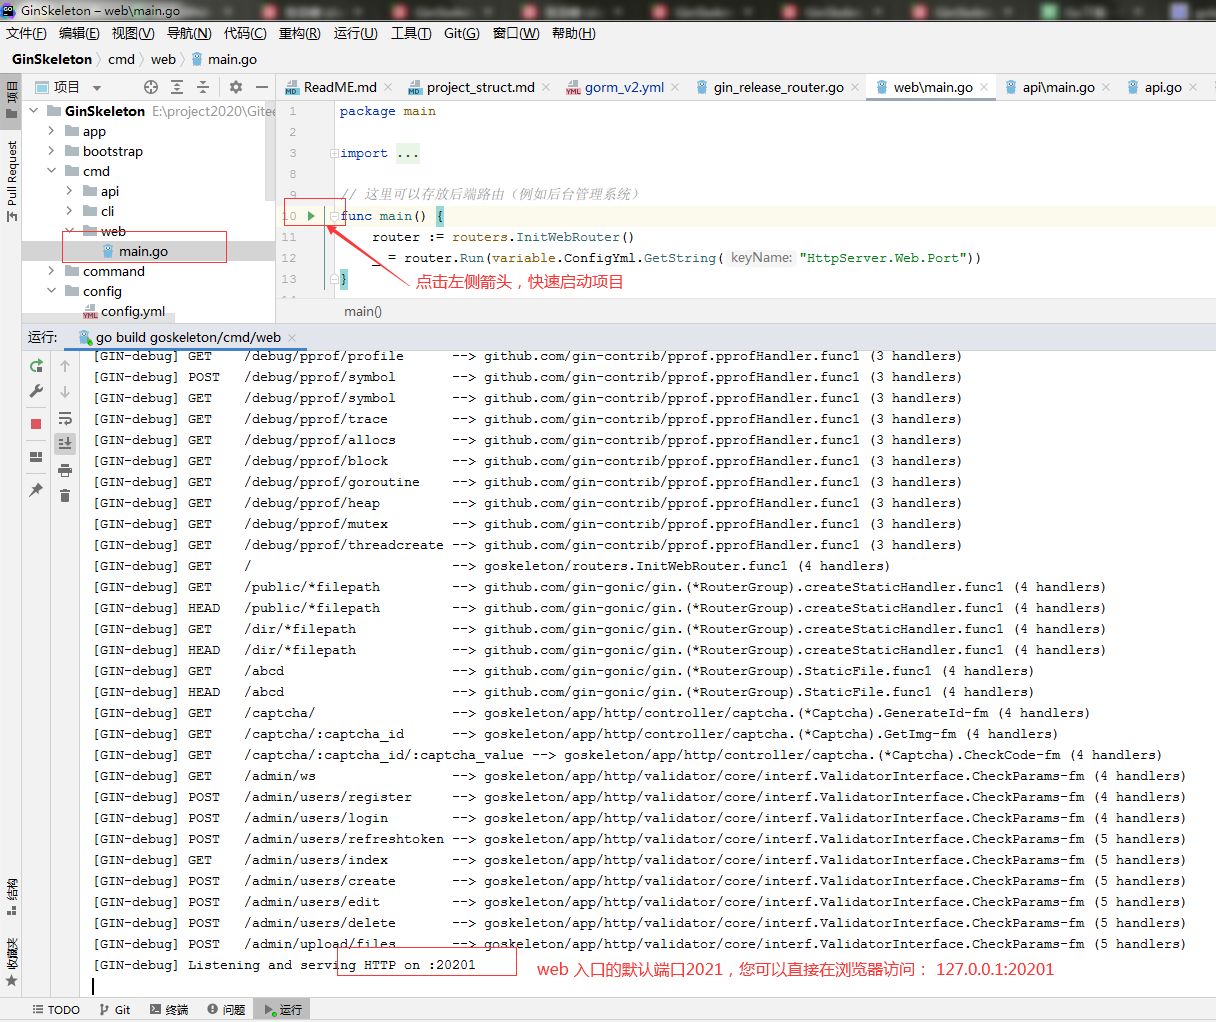Open the 结构 structure side panel
This screenshot has height=1022, width=1216.
click(11, 896)
